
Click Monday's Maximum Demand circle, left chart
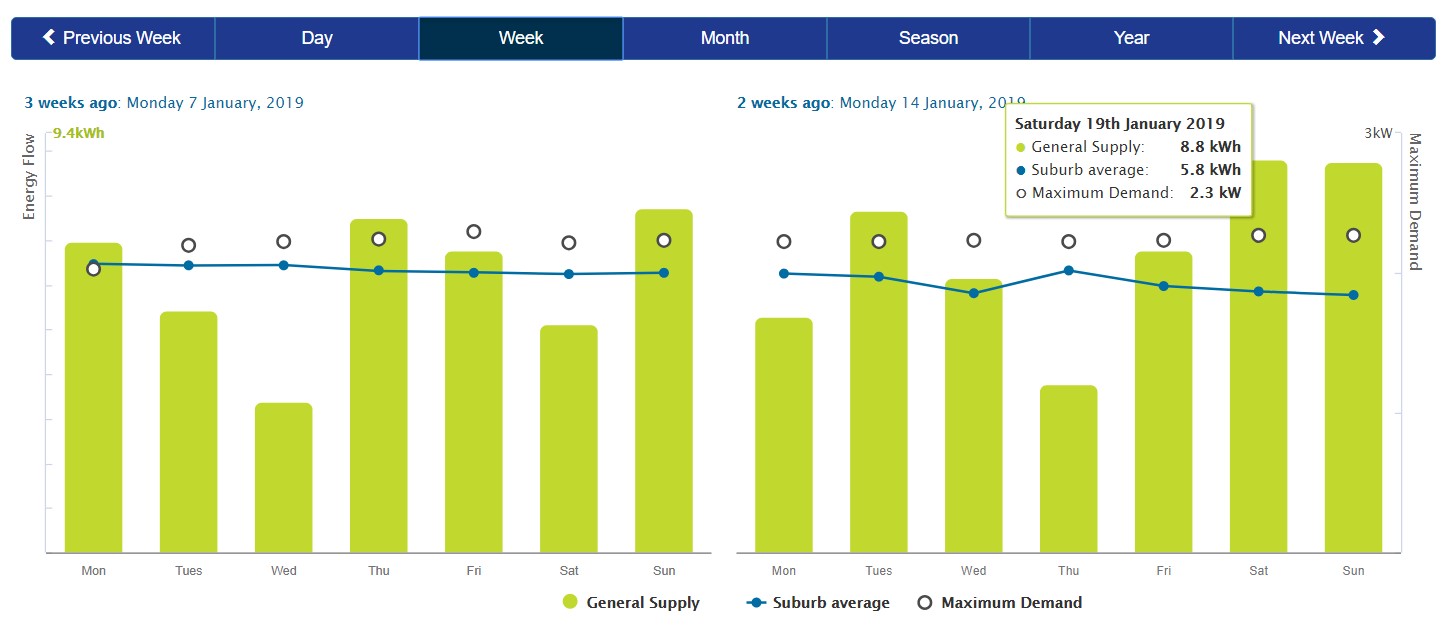[94, 268]
